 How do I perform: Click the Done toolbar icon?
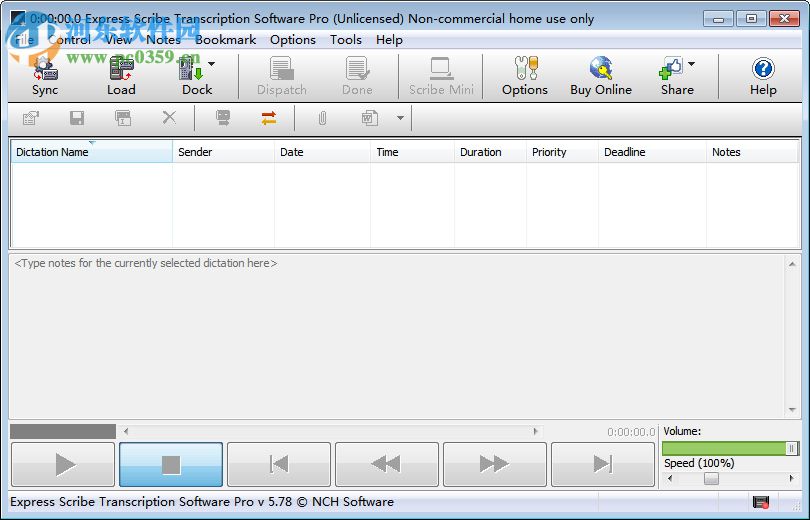coord(357,75)
